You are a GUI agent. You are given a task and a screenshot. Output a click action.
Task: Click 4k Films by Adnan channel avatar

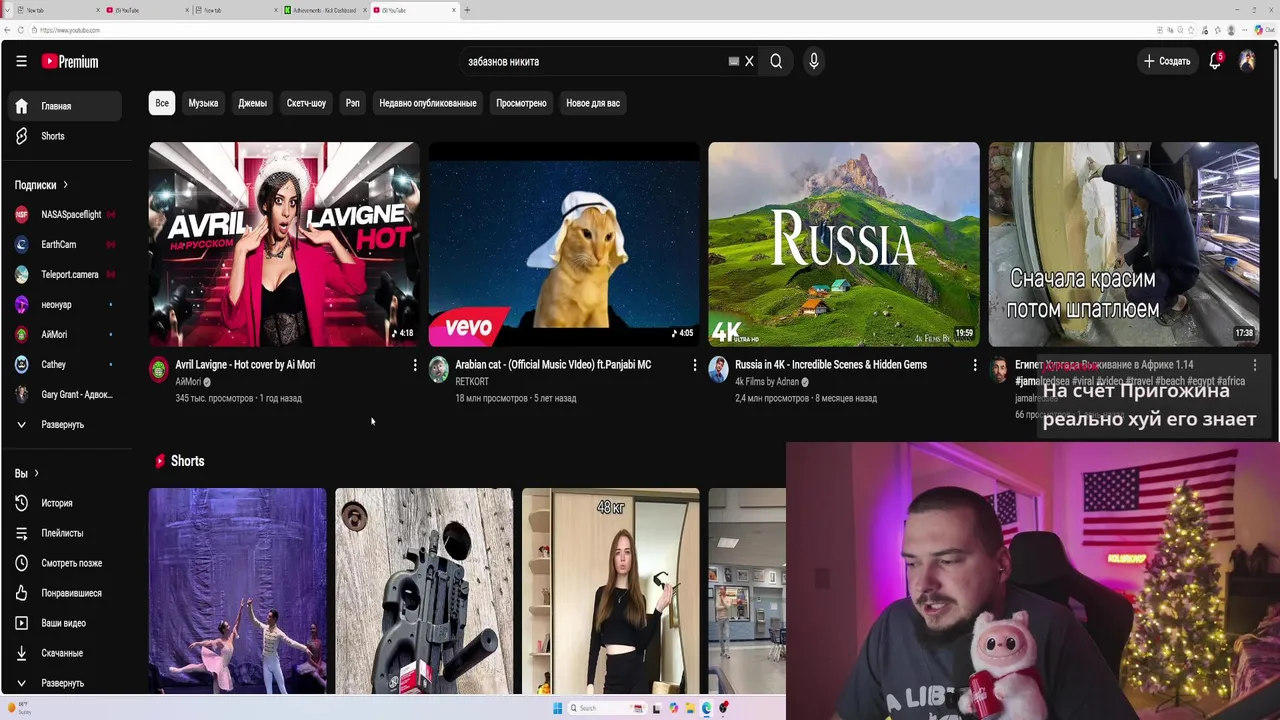[x=719, y=370]
